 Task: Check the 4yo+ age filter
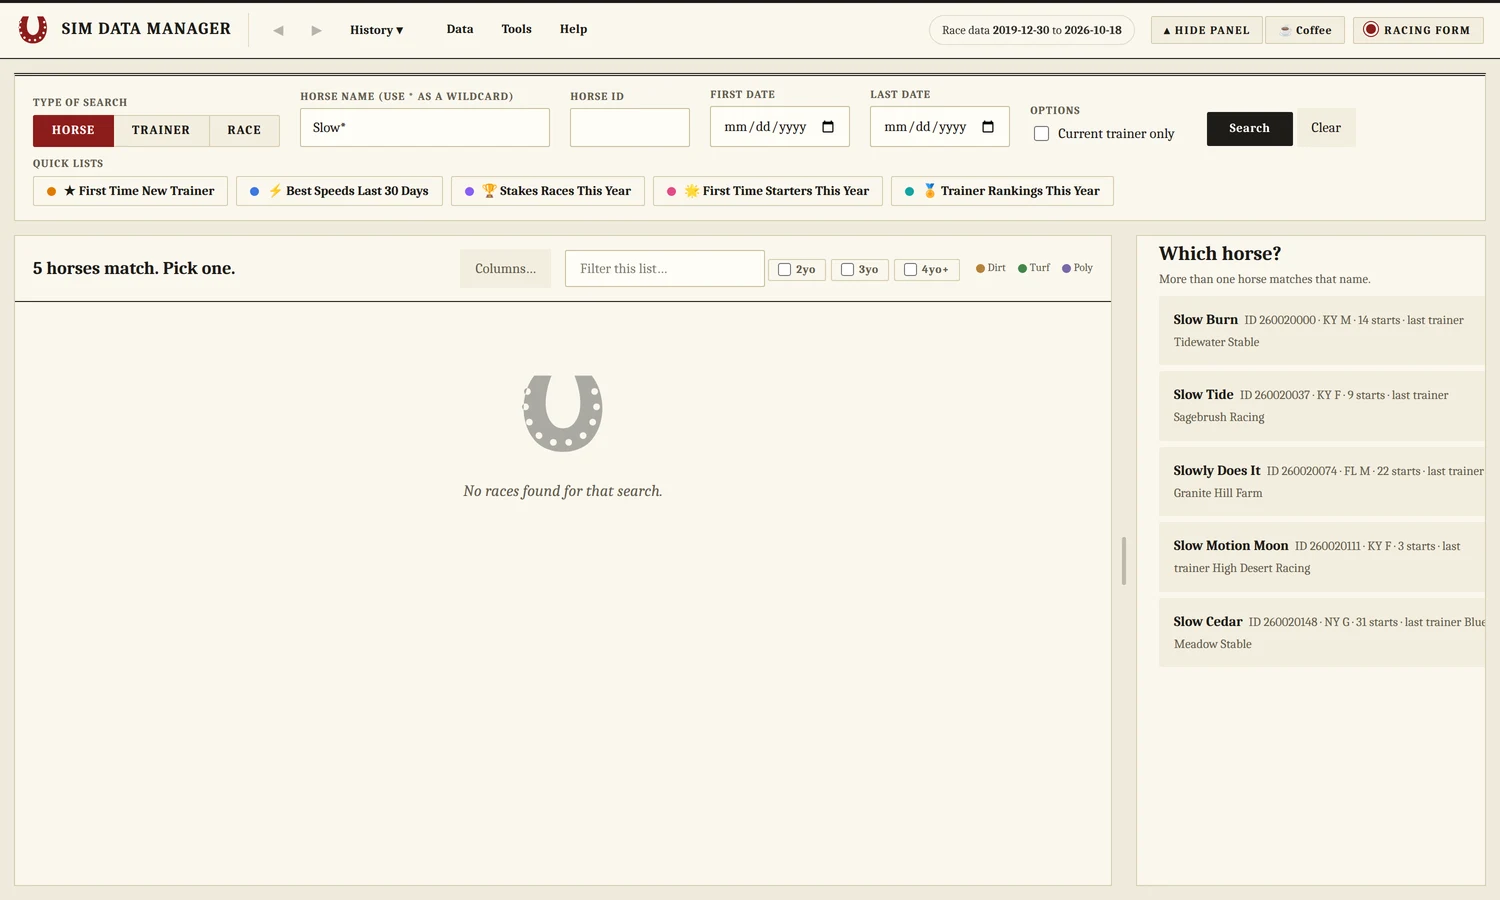[911, 269]
